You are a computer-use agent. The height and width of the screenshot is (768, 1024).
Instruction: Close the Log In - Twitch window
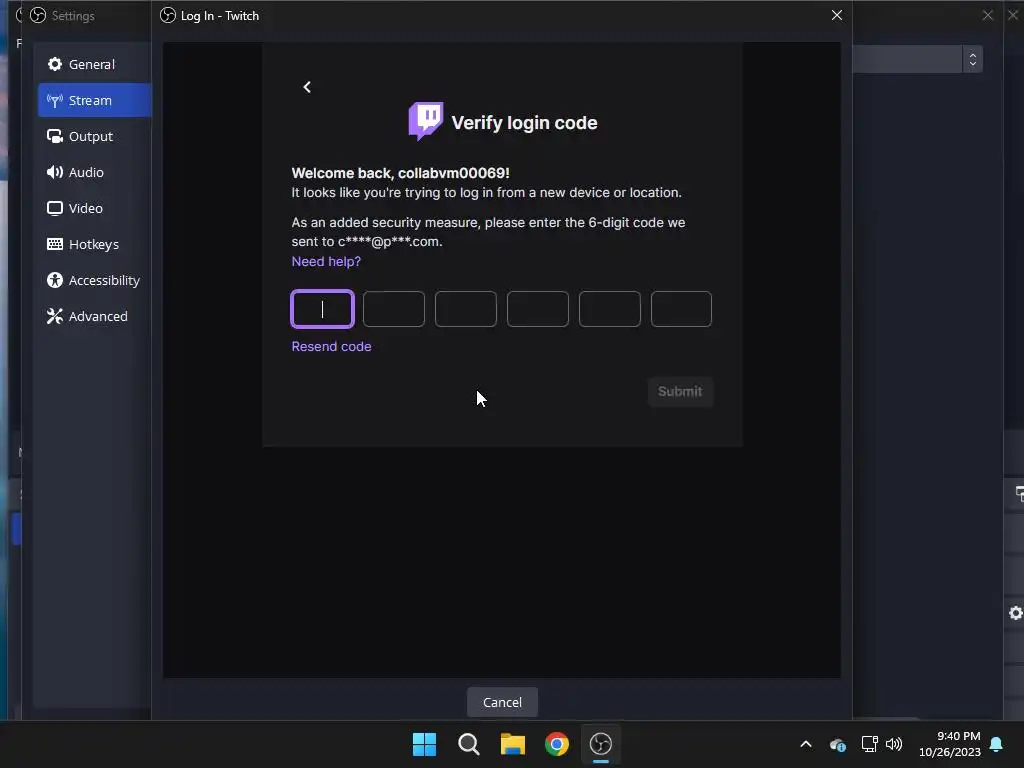tap(837, 15)
